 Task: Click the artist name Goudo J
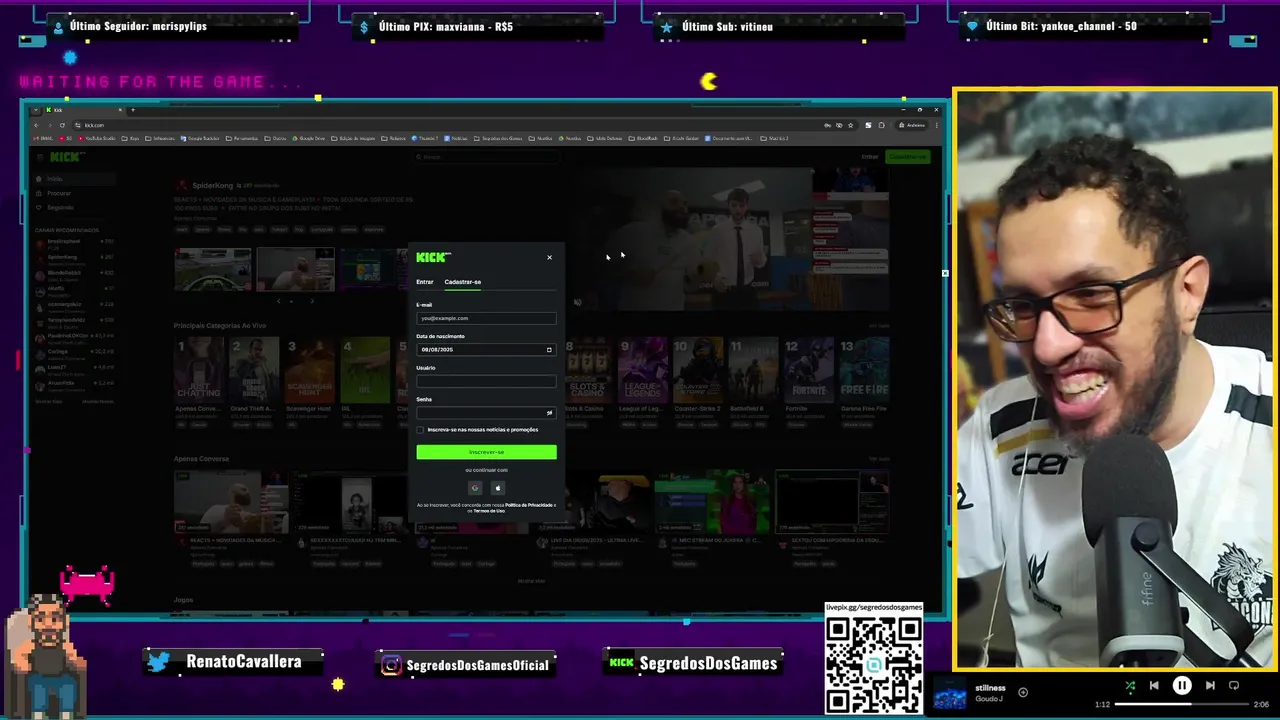point(989,699)
